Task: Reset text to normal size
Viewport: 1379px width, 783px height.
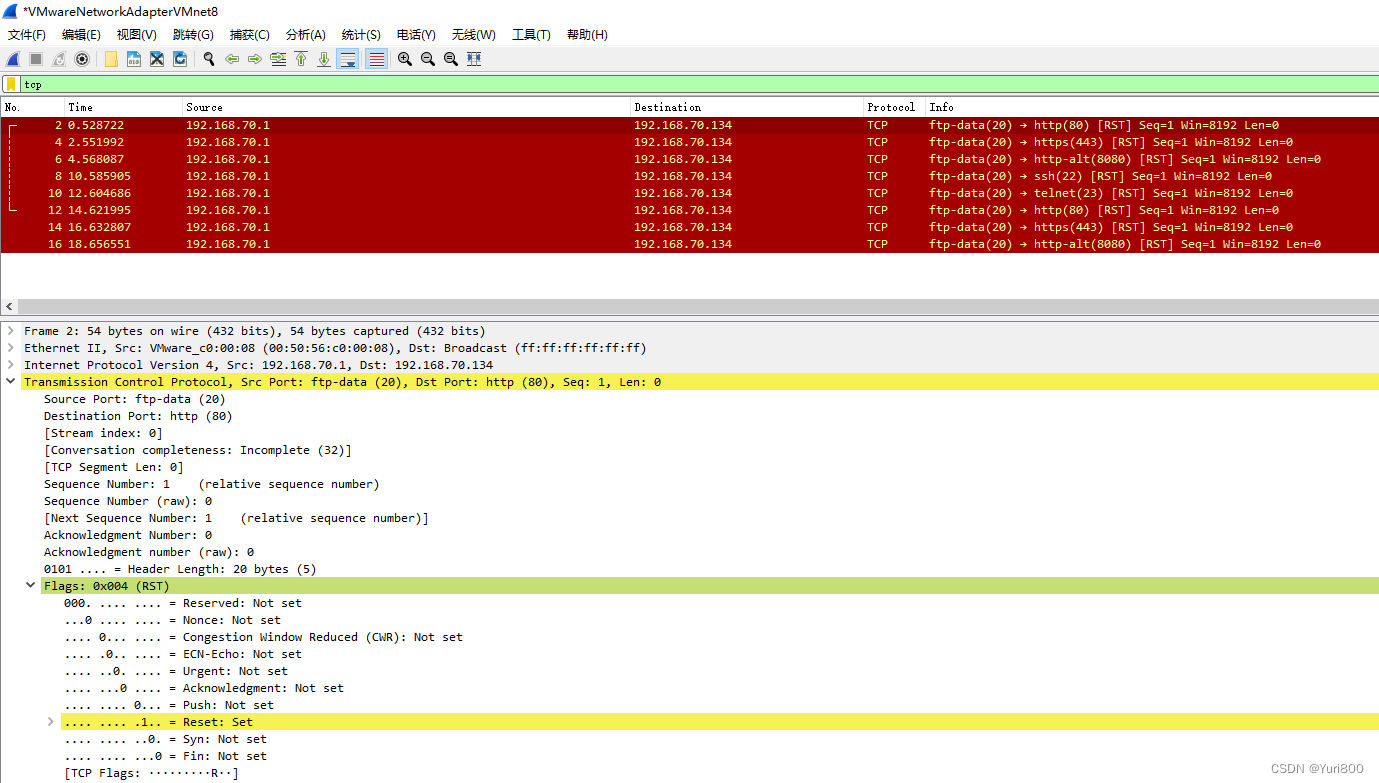Action: 451,59
